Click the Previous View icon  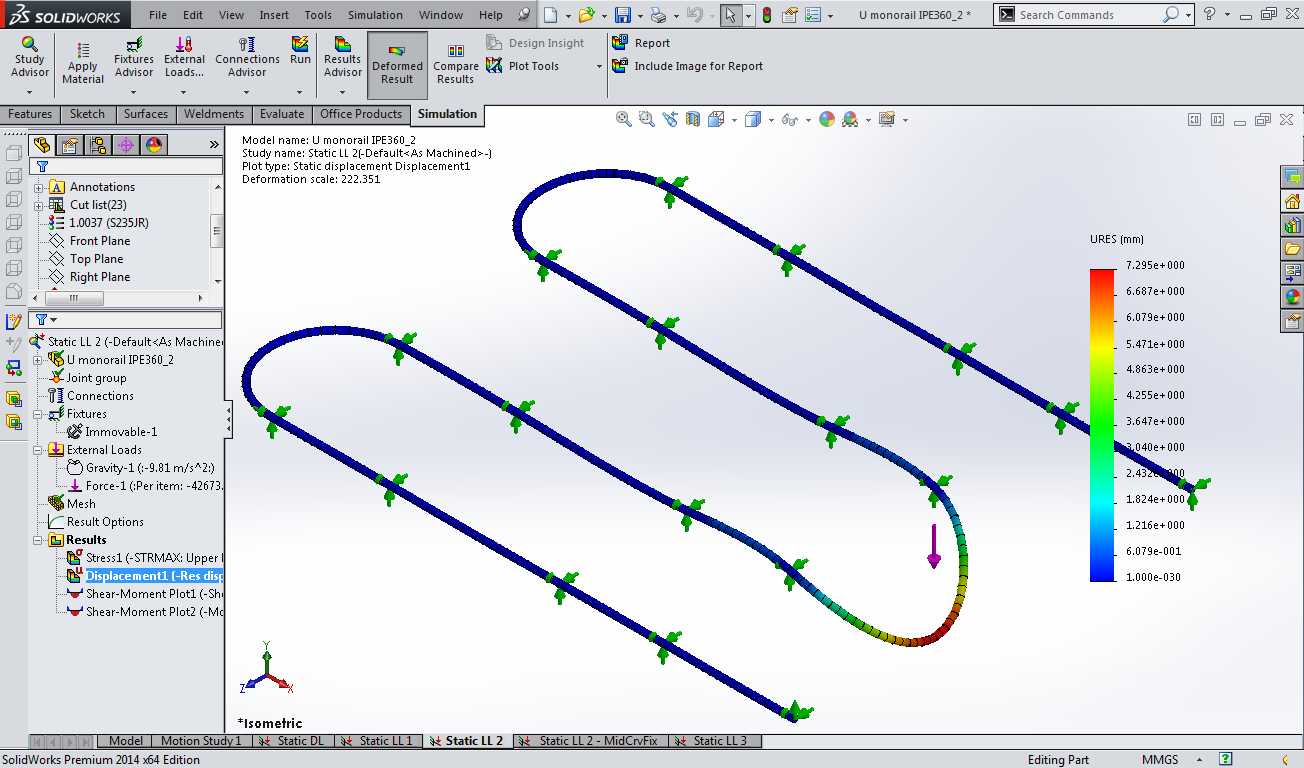[x=670, y=119]
